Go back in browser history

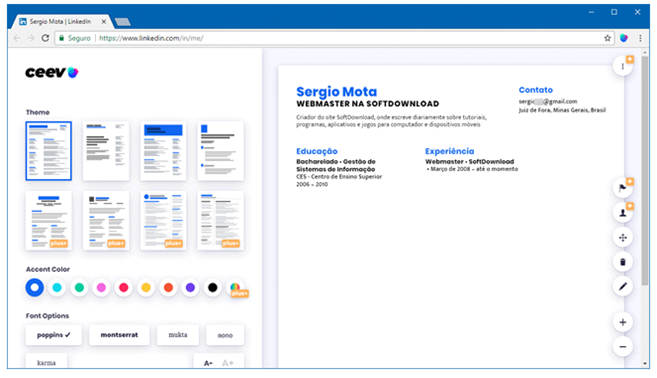(17, 38)
